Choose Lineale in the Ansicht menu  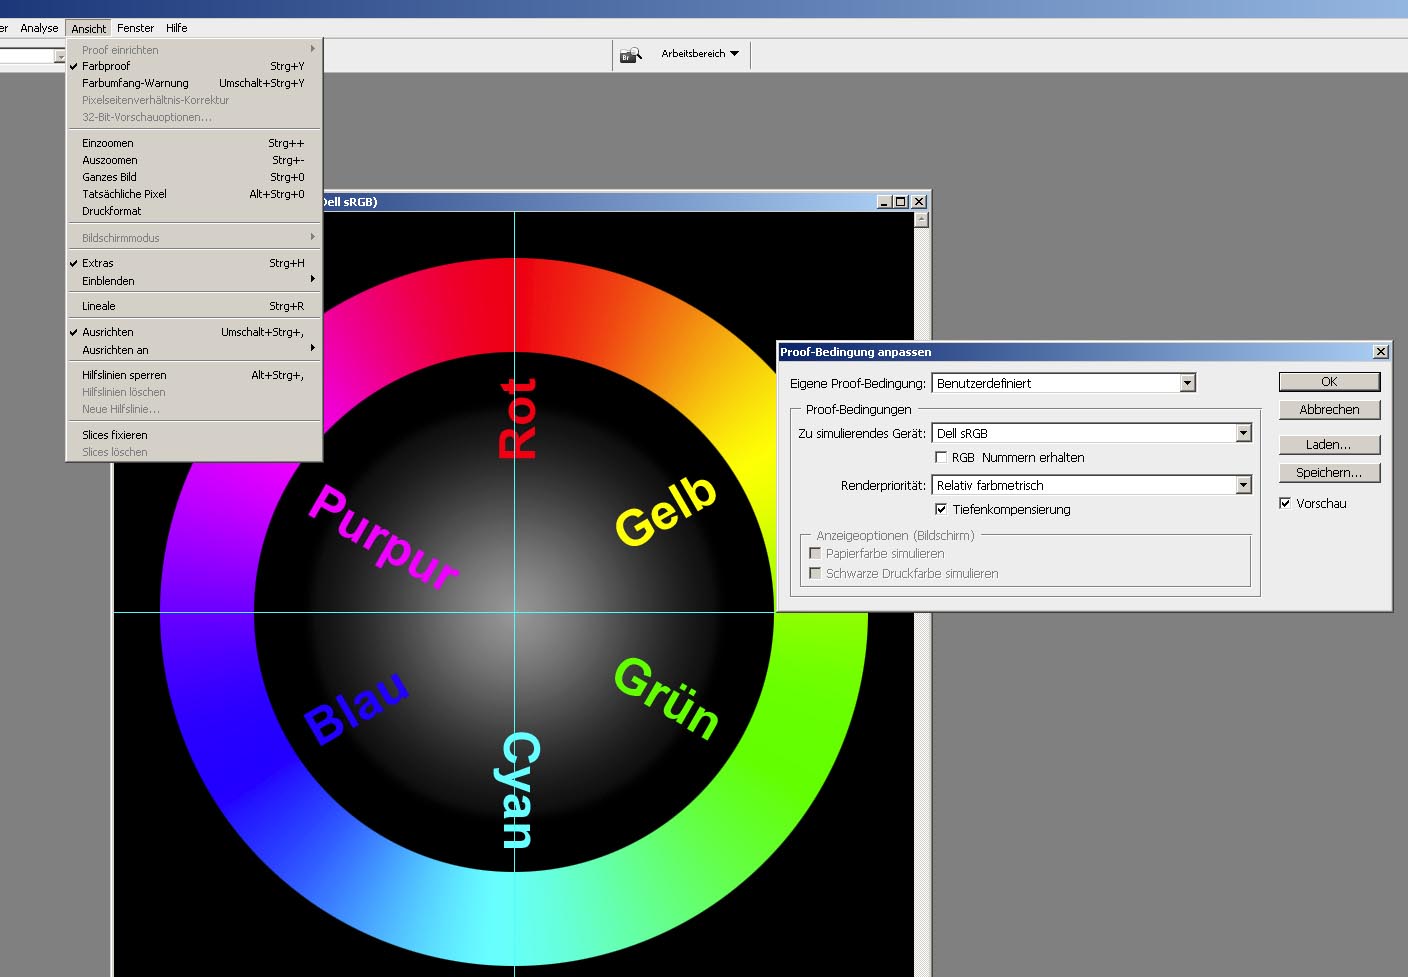(x=99, y=307)
